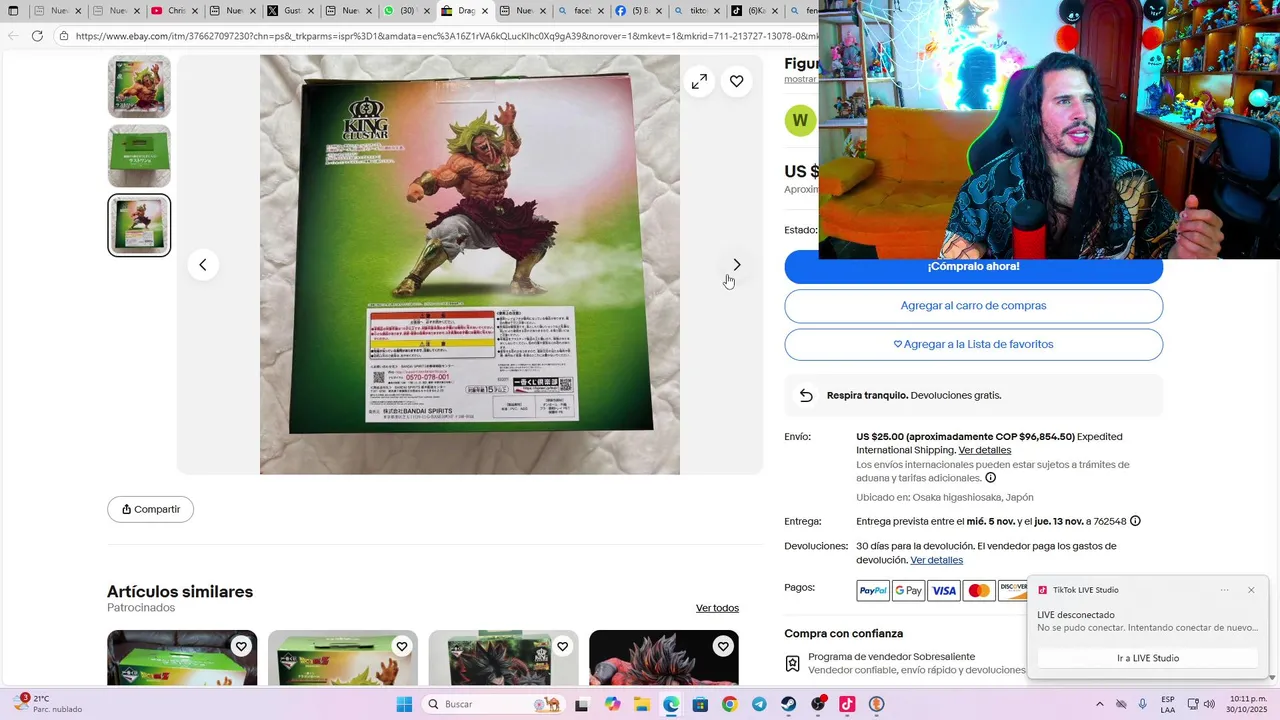1280x720 pixels.
Task: Show the previous gallery image arrow
Action: 203,265
